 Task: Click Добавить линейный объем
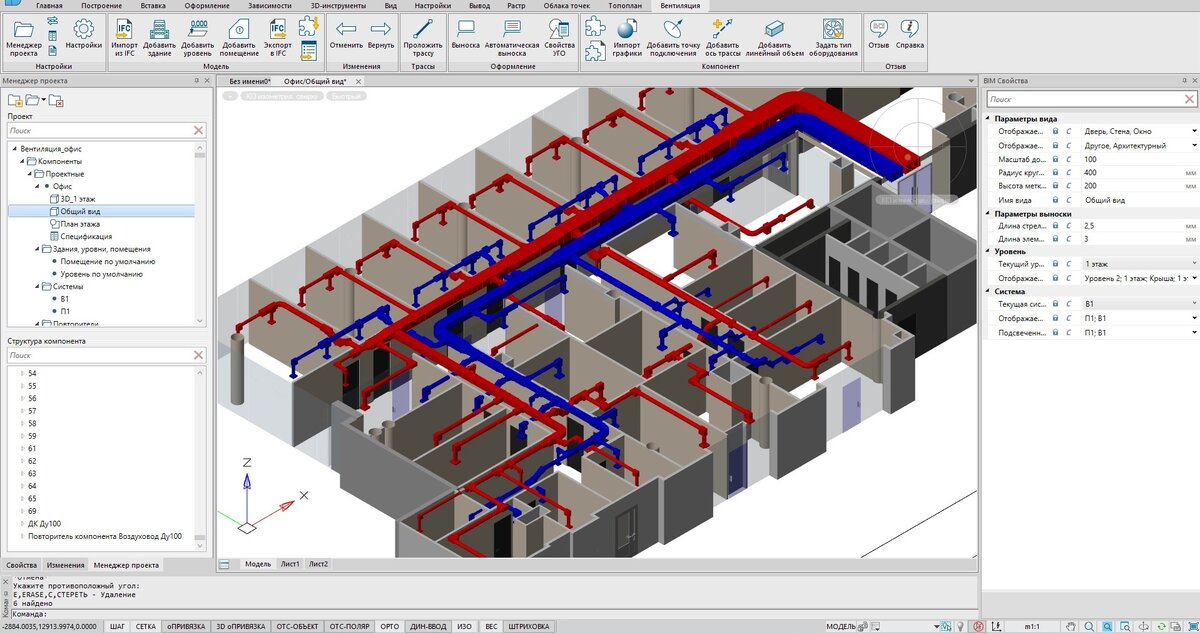click(x=774, y=37)
